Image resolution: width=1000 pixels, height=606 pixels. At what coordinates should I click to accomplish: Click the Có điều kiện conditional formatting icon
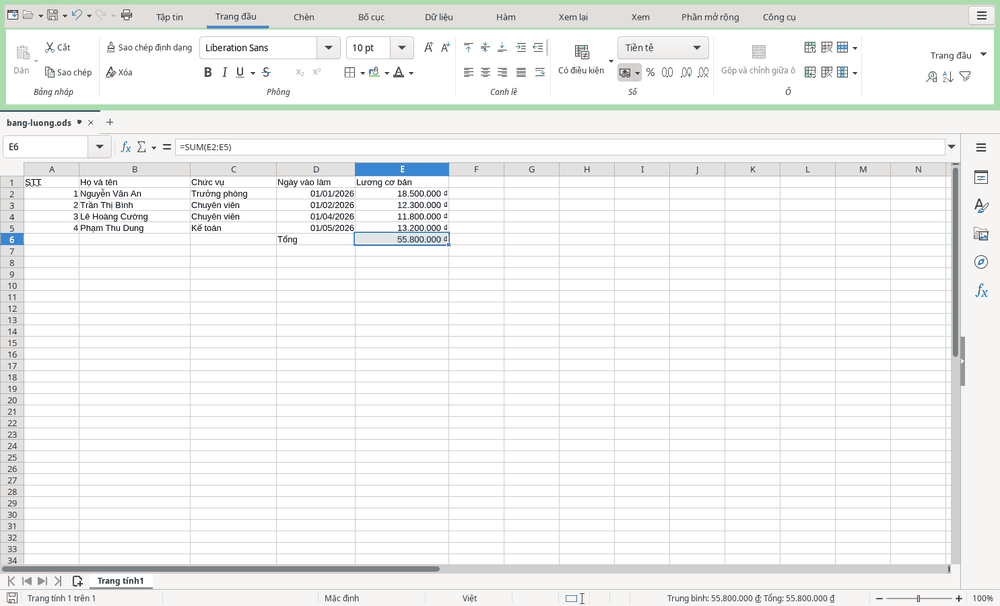(x=581, y=59)
